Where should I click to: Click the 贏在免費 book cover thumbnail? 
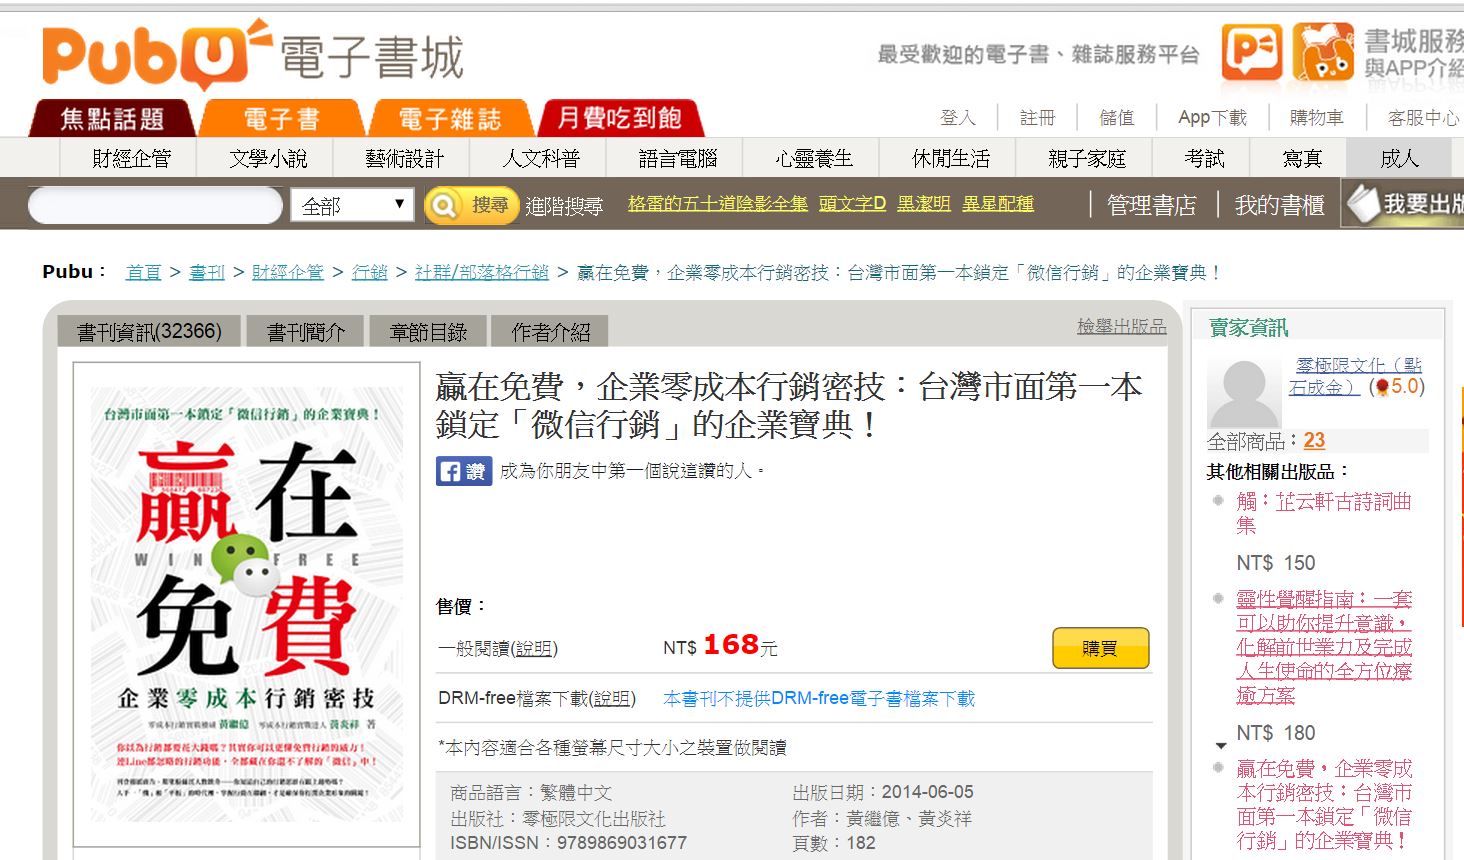pos(246,607)
